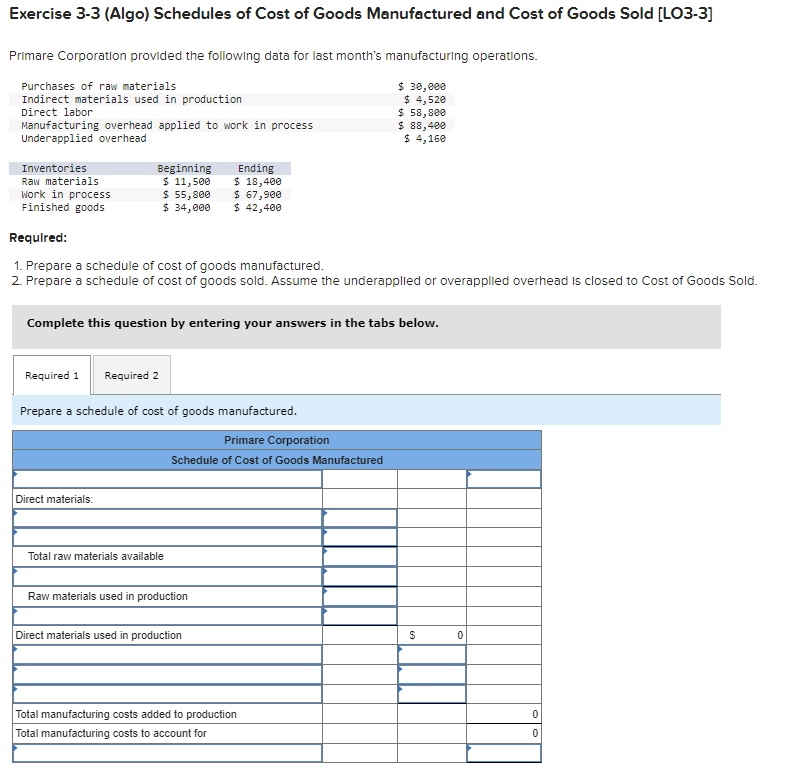Click the Primare Corporation header cell
The height and width of the screenshot is (777, 807).
click(276, 440)
